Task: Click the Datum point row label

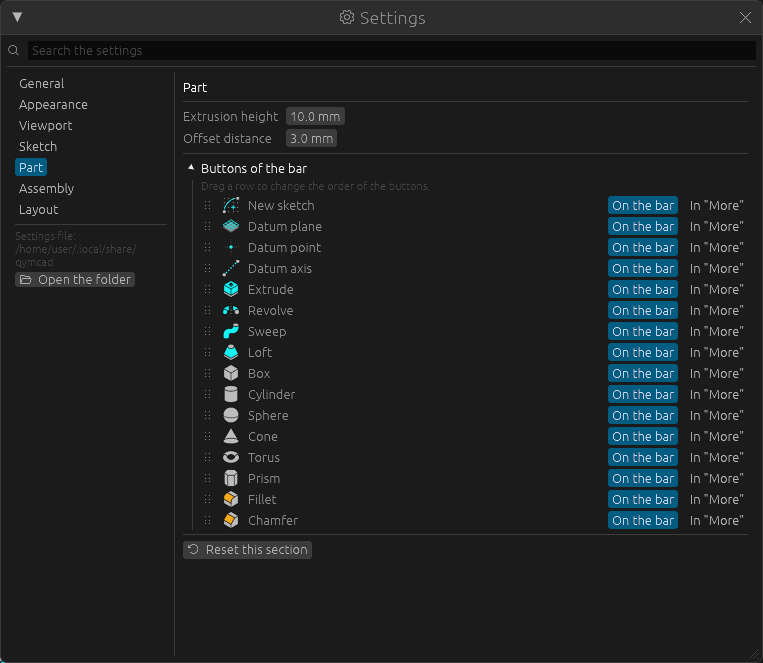Action: 284,247
